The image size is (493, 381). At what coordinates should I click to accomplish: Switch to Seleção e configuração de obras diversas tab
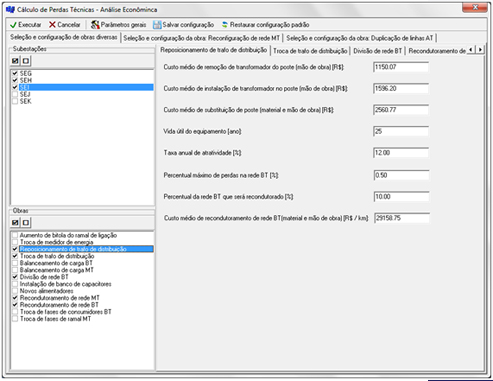[x=64, y=37]
